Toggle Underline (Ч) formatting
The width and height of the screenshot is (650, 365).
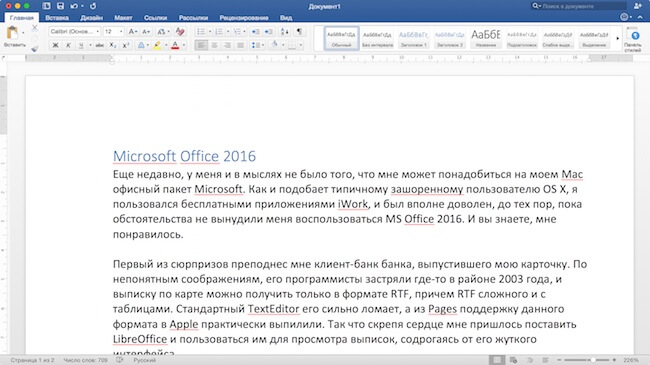coord(81,45)
